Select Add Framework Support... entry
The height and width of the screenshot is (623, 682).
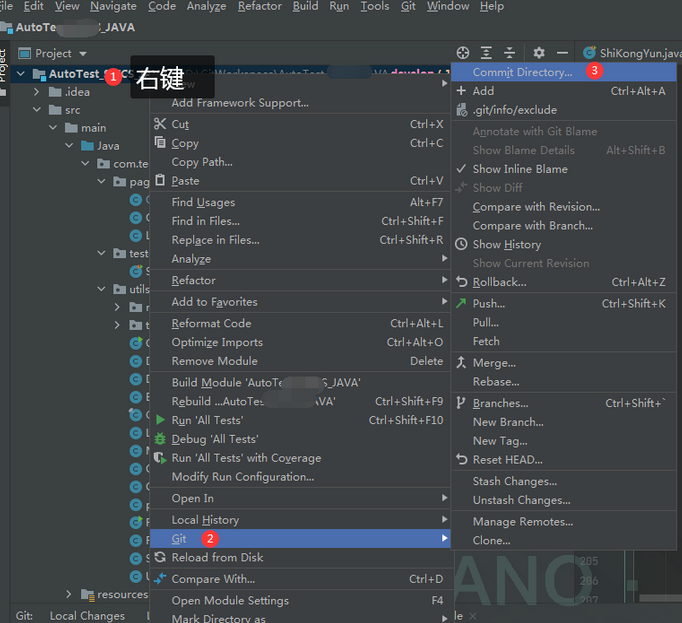pos(300,103)
